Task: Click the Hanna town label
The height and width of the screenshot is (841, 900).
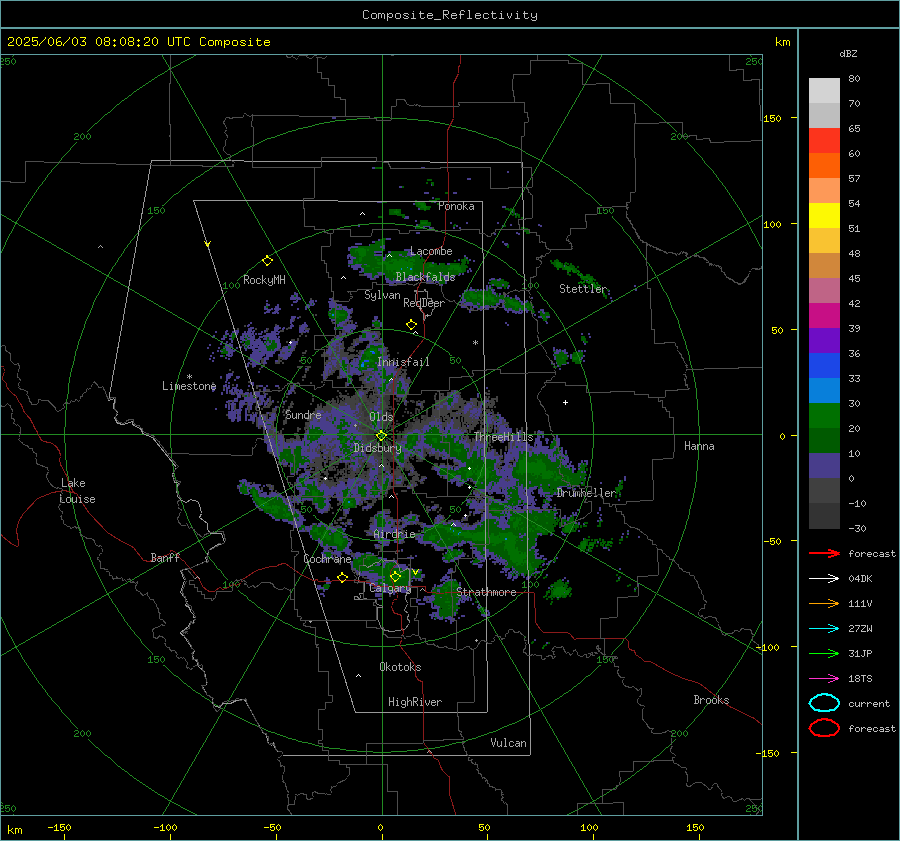Action: coord(699,446)
